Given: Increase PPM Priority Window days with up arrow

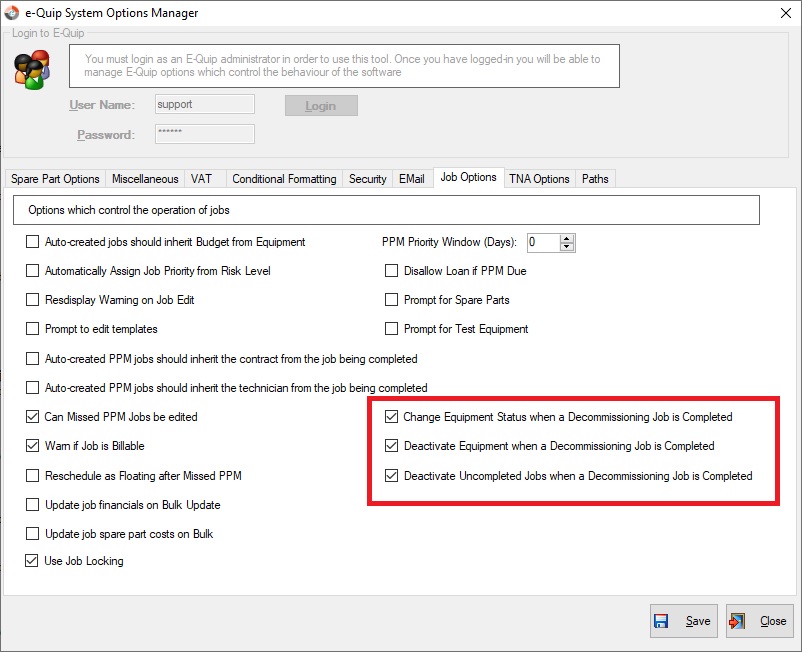Looking at the screenshot, I should (x=566, y=239).
